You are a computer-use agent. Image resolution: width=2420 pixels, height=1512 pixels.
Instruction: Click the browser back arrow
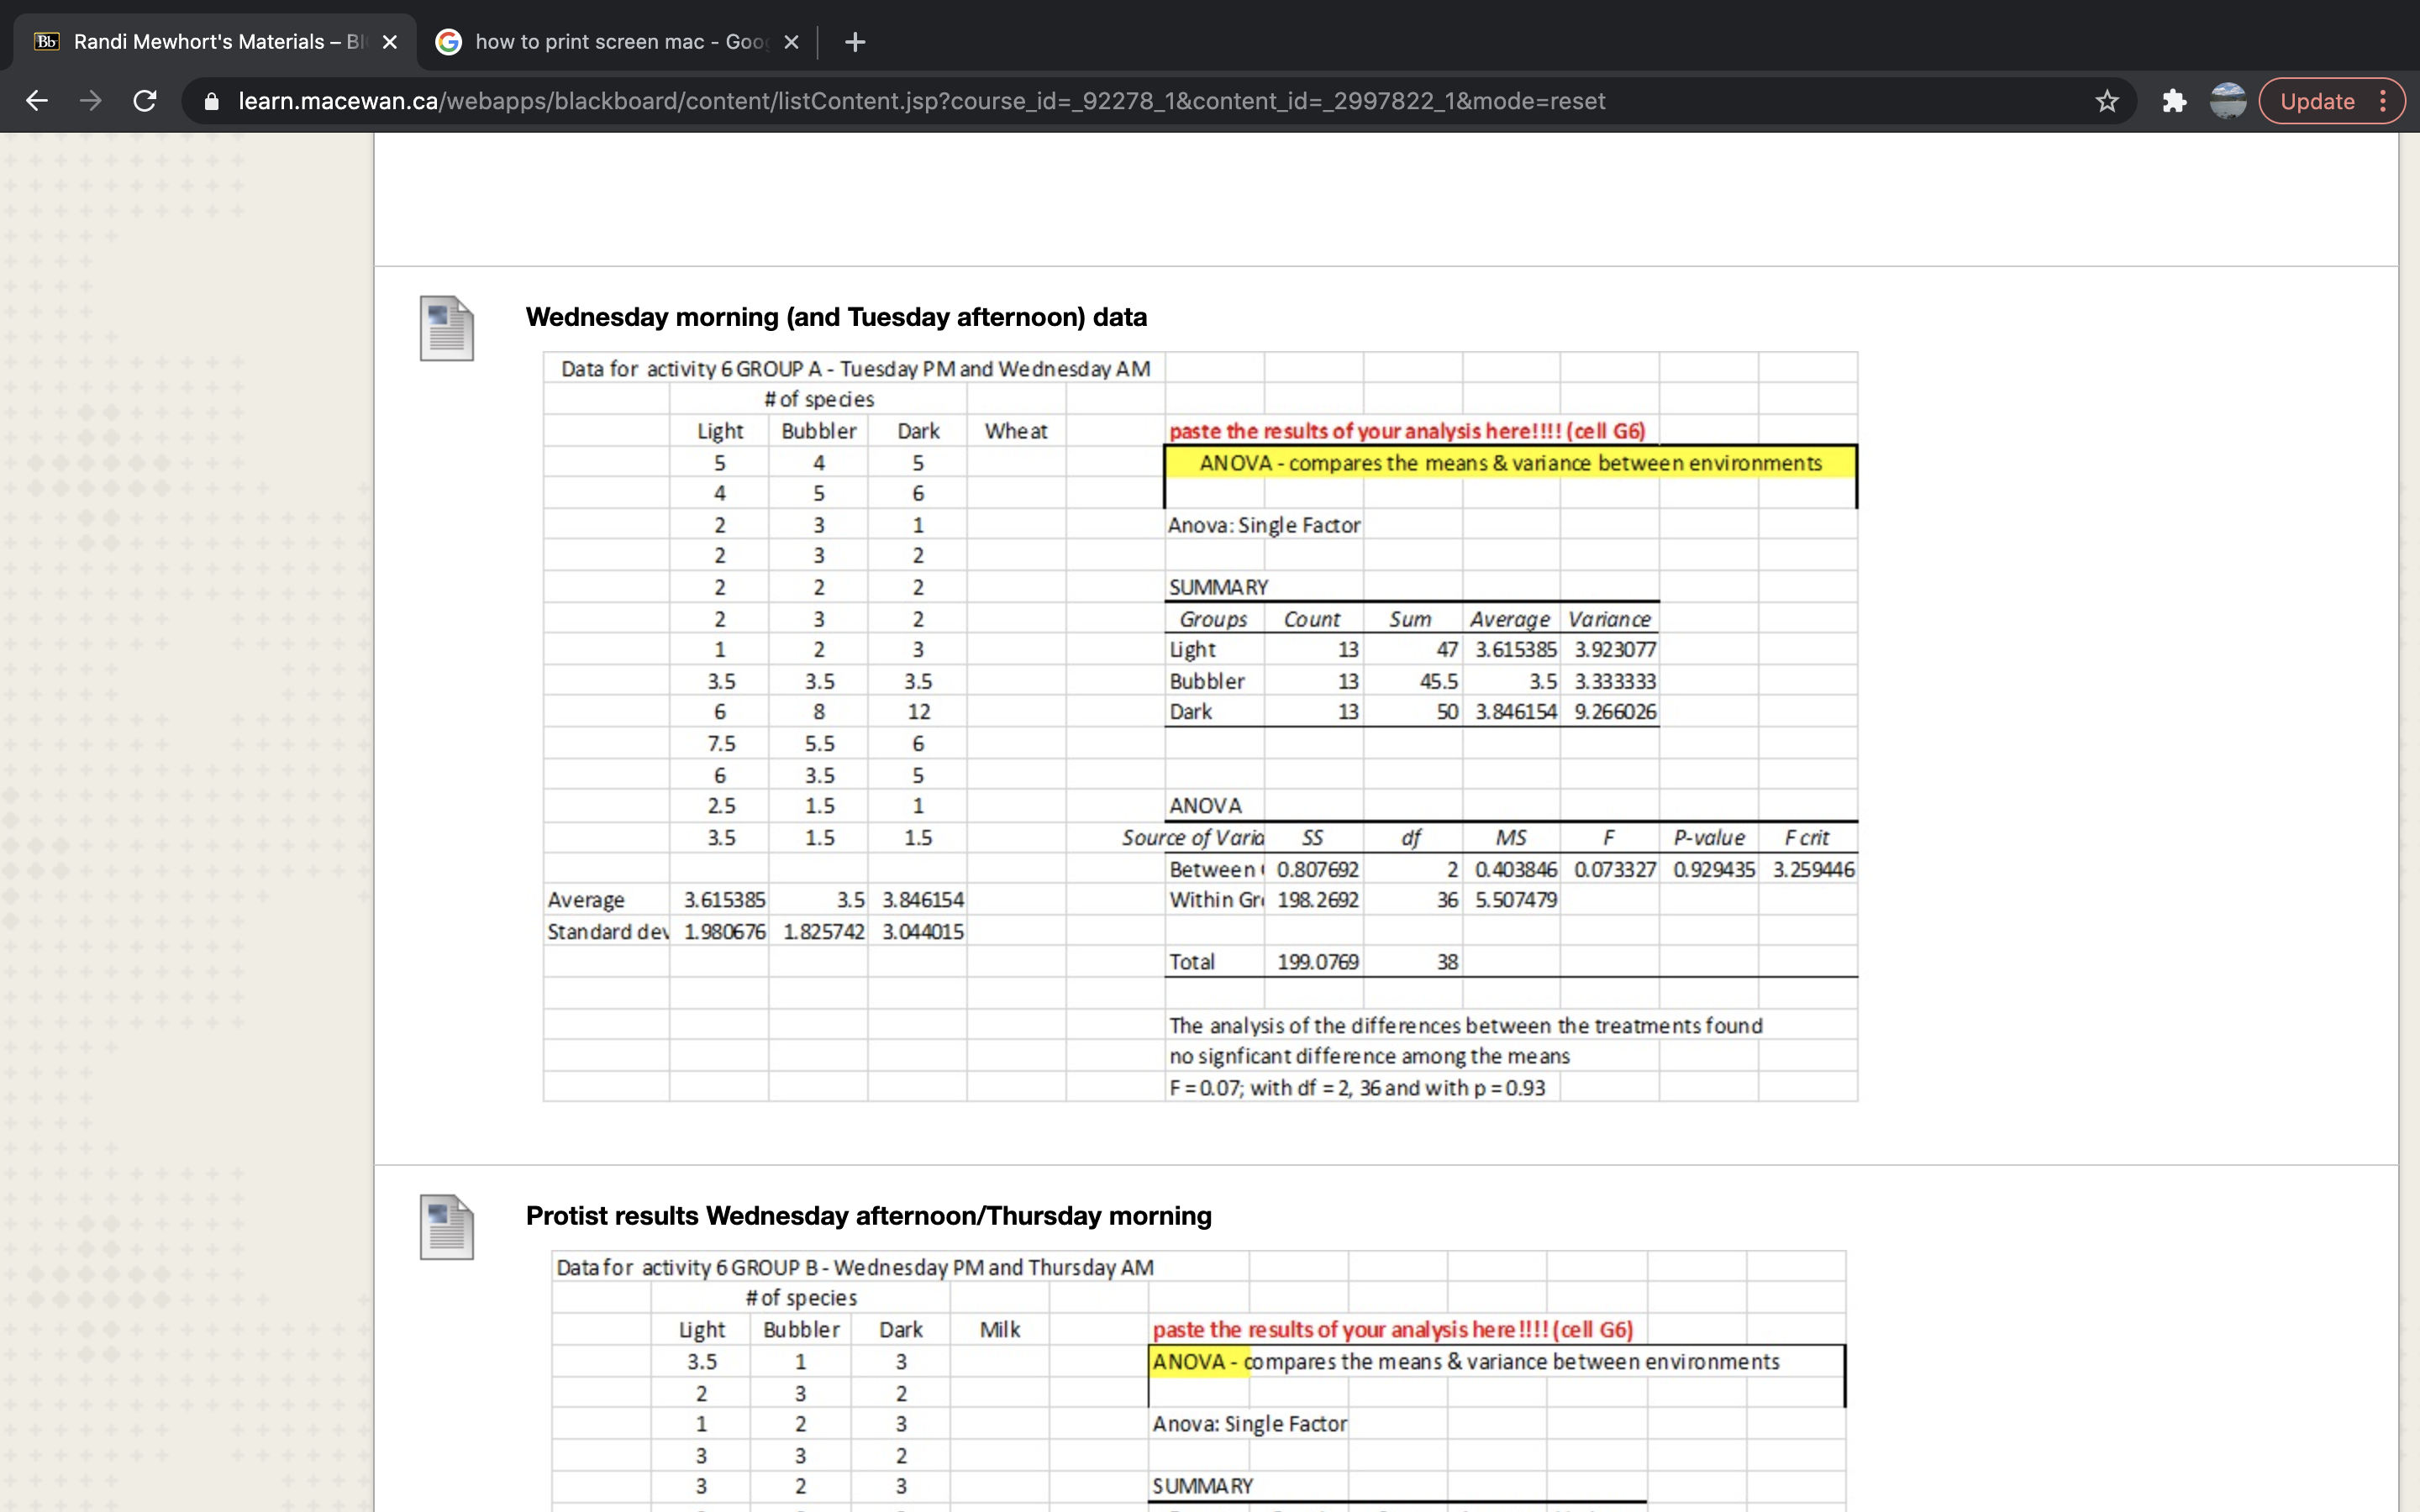(x=37, y=101)
